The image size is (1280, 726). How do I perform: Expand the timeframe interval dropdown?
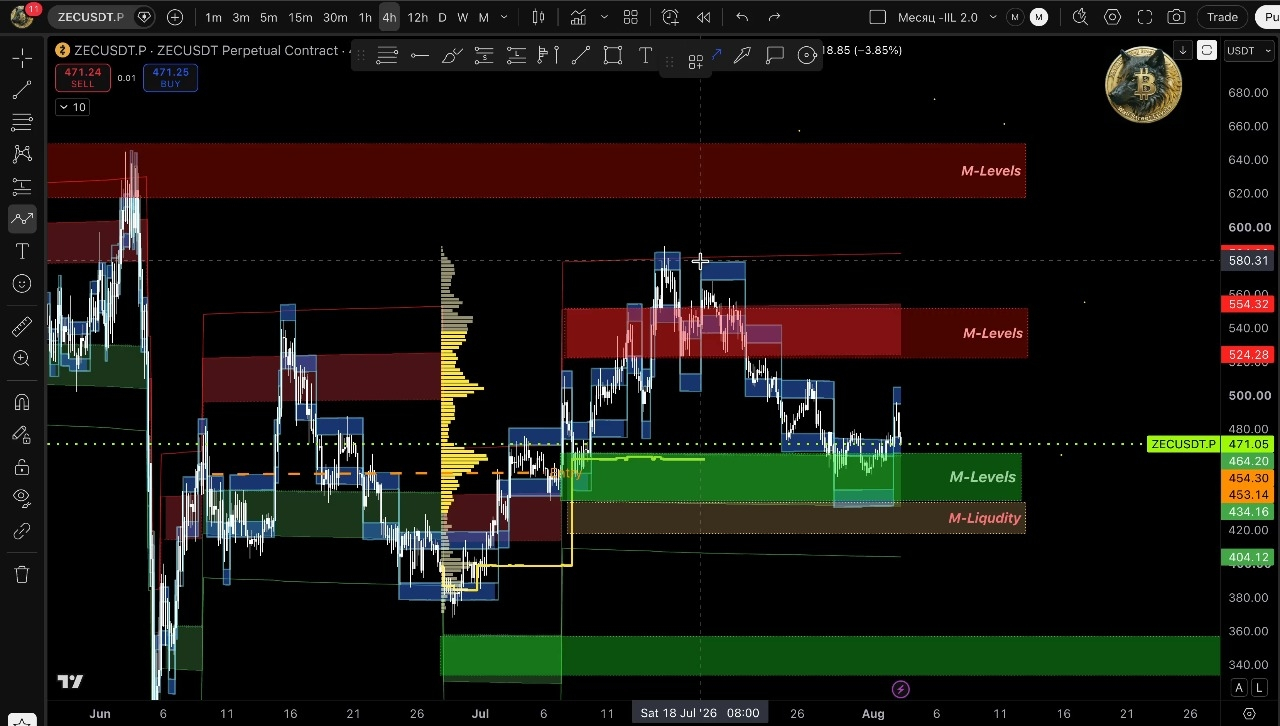[505, 17]
